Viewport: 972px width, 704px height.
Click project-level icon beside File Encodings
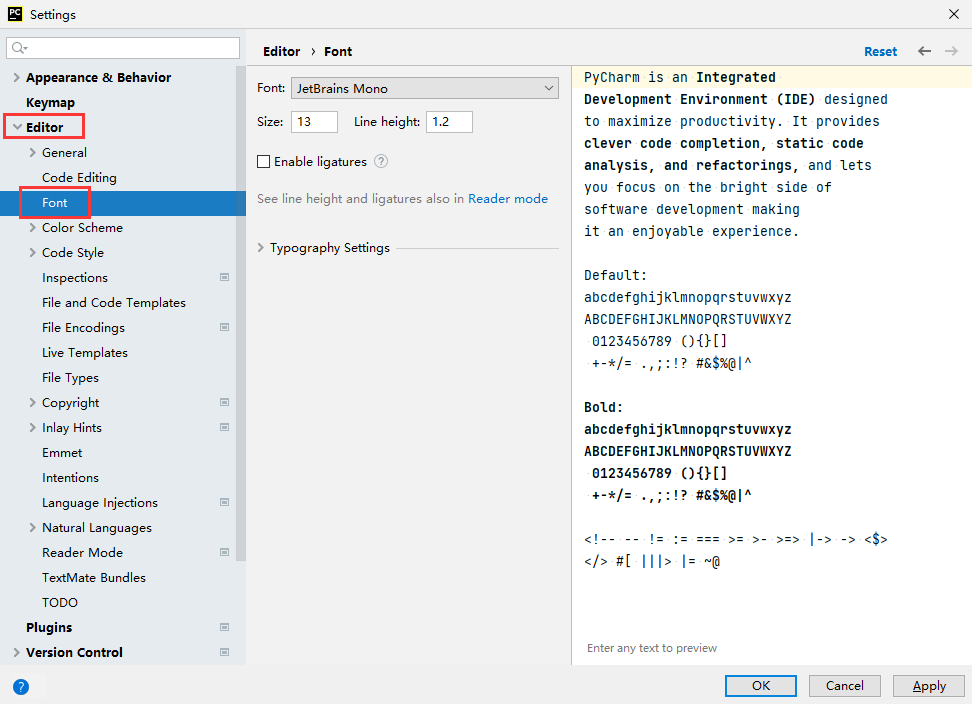pyautogui.click(x=224, y=327)
